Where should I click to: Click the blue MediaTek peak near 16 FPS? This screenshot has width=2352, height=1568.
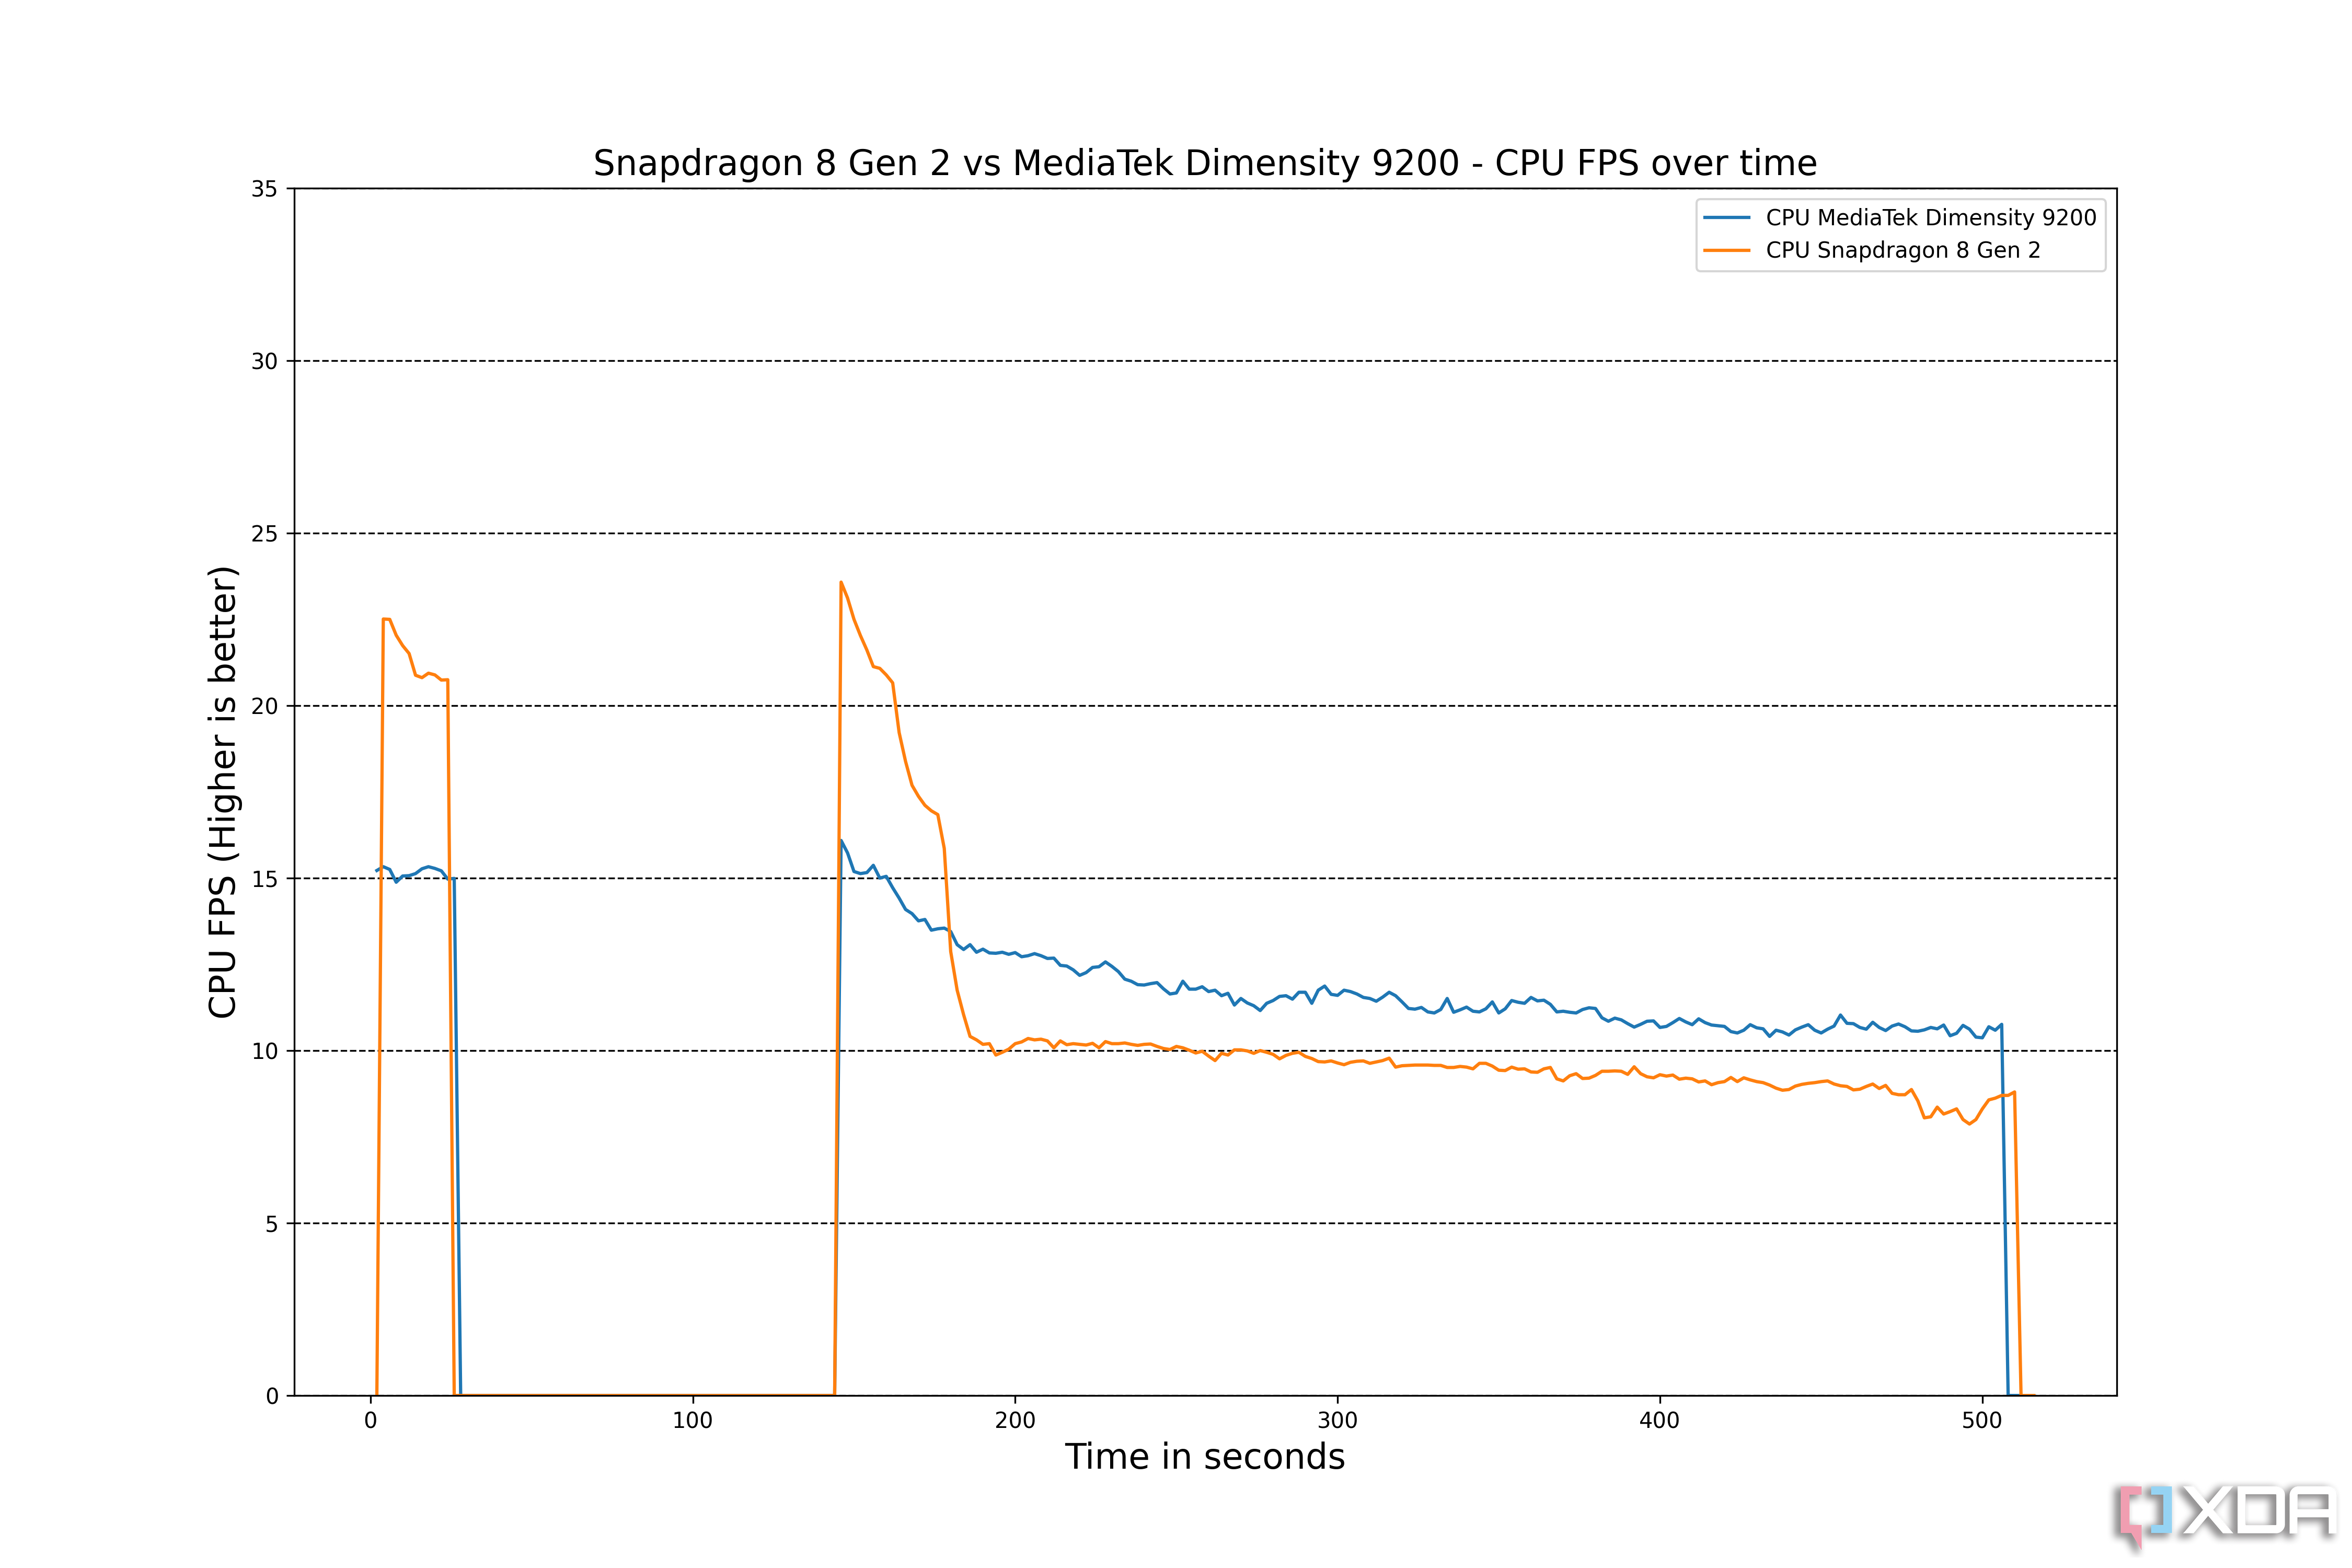point(842,841)
